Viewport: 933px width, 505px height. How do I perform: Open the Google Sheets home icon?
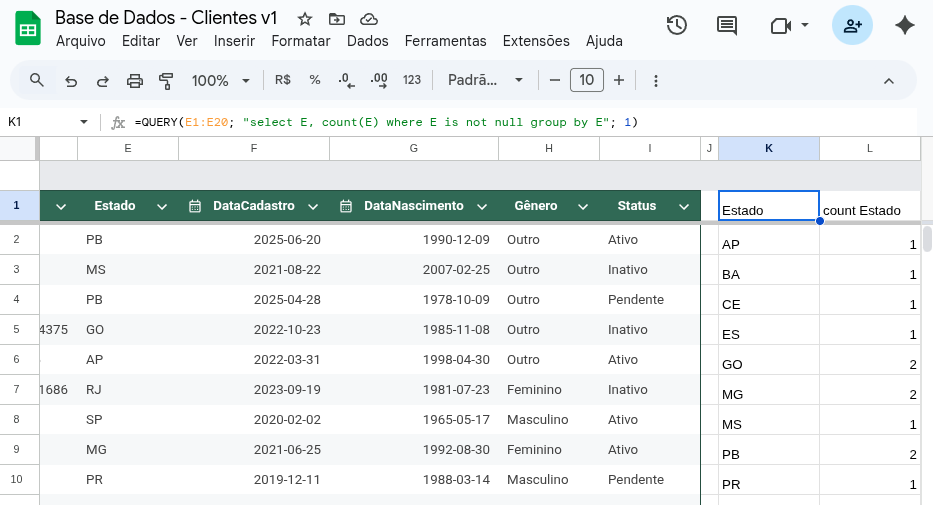coord(27,29)
